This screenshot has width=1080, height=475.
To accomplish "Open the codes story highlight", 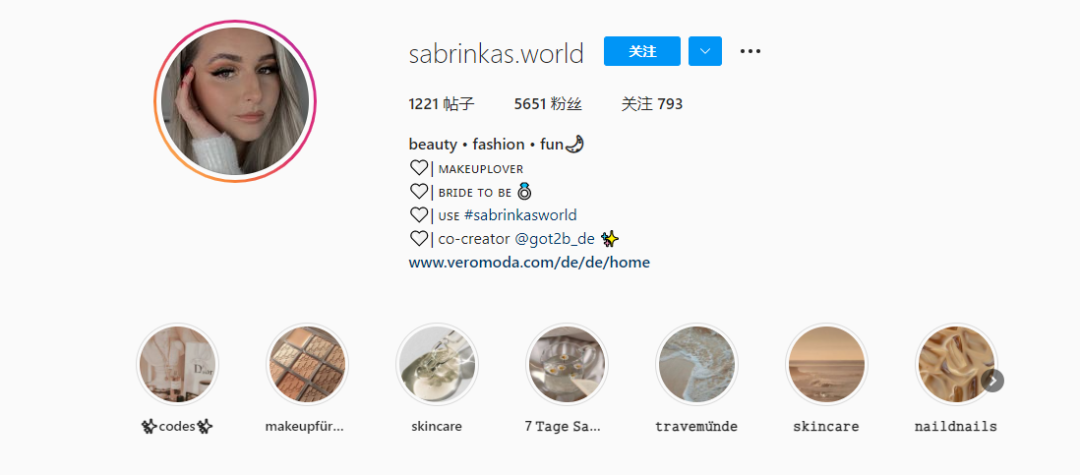I will (x=177, y=365).
